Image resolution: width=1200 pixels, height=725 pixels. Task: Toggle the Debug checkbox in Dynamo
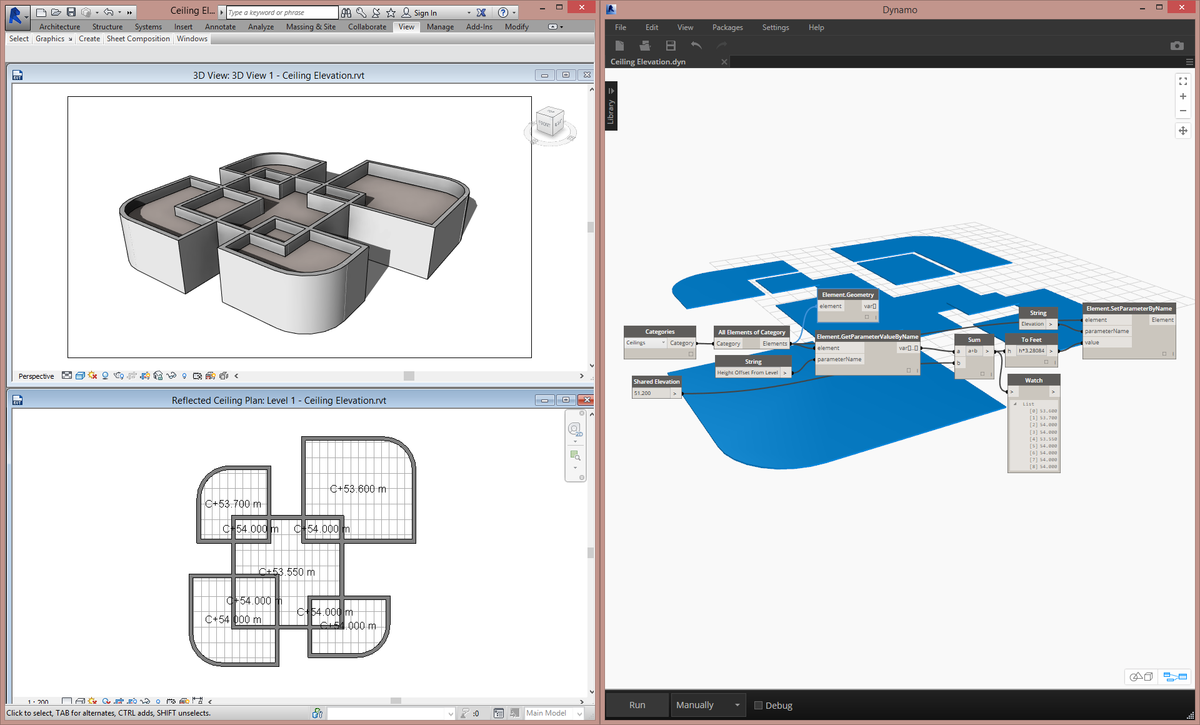click(758, 705)
